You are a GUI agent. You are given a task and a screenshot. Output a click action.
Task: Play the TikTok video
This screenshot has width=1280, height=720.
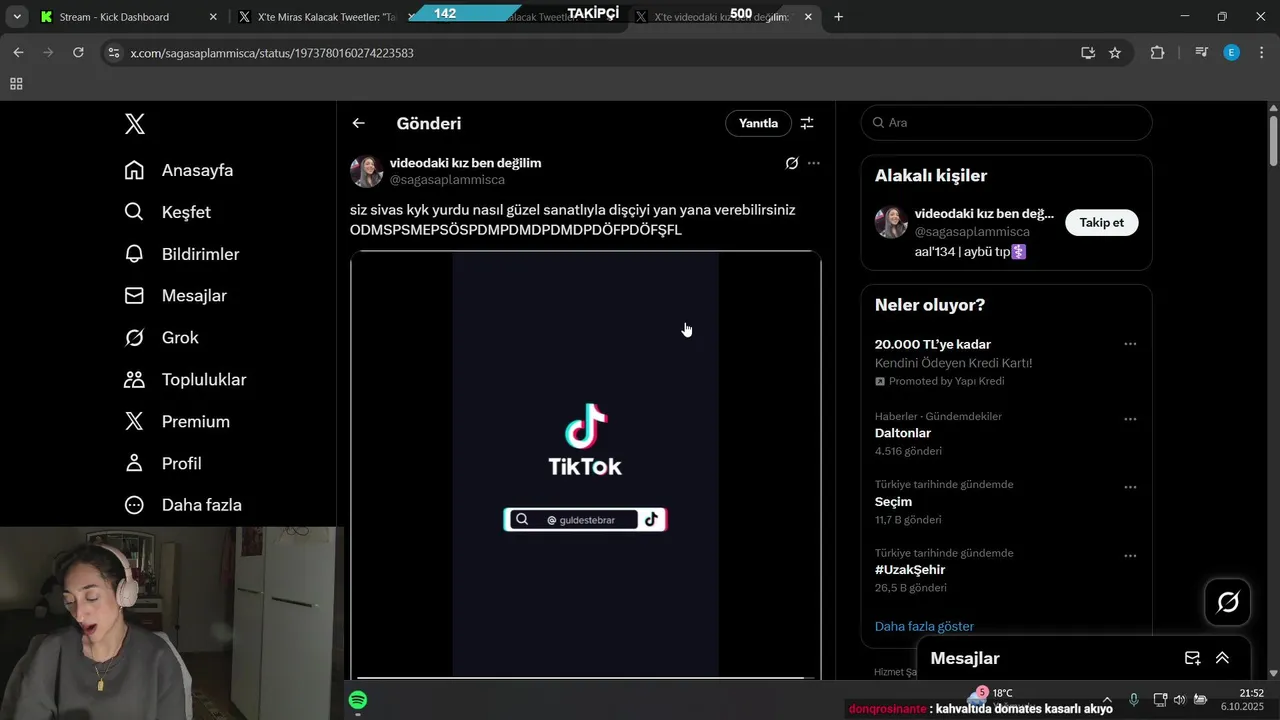point(585,465)
